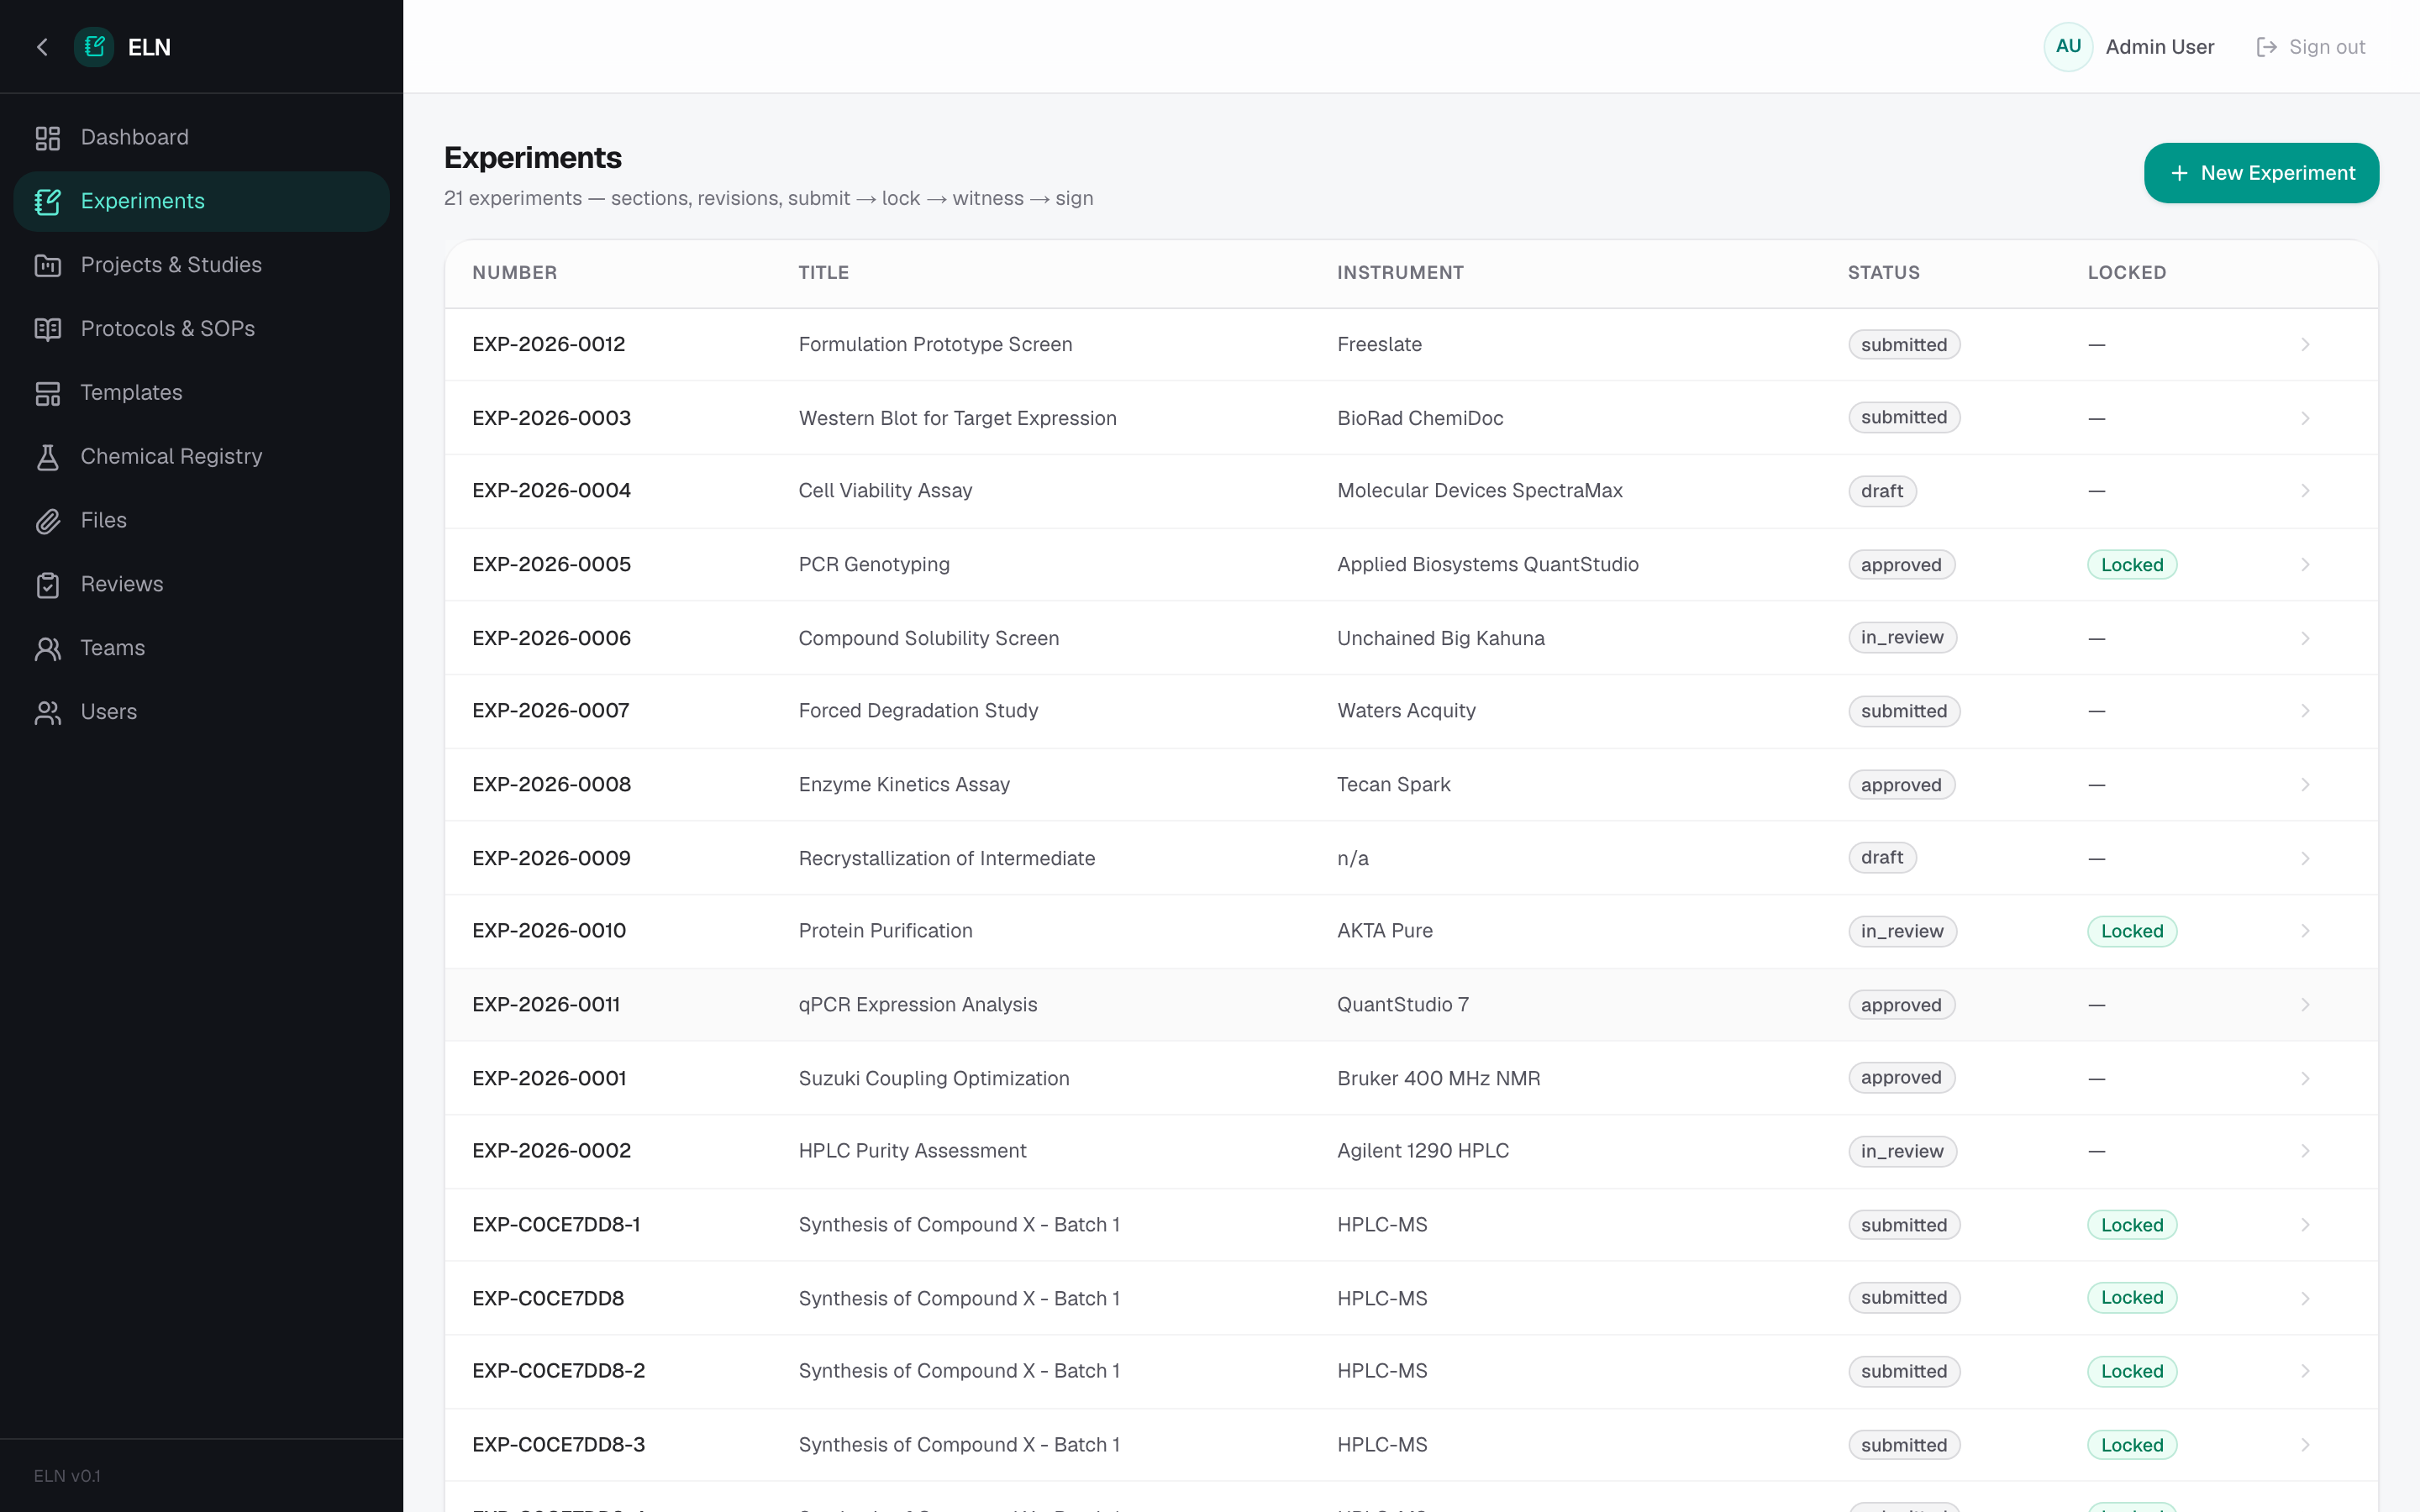The height and width of the screenshot is (1512, 2420).
Task: Click Locked badge on Protein Purification row
Action: (2131, 931)
